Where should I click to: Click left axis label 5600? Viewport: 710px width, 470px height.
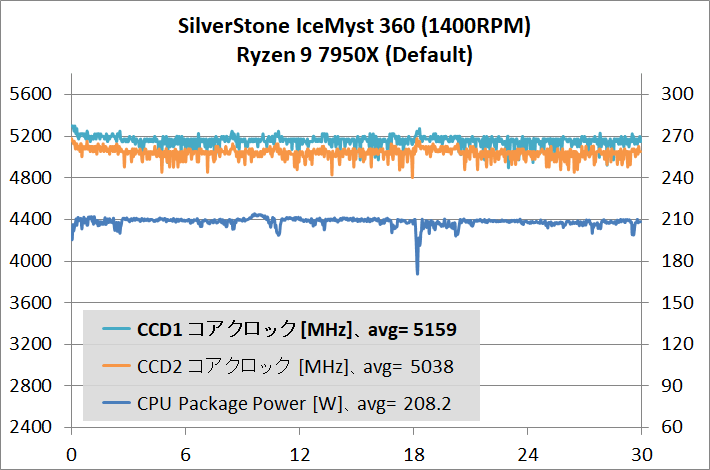click(31, 94)
